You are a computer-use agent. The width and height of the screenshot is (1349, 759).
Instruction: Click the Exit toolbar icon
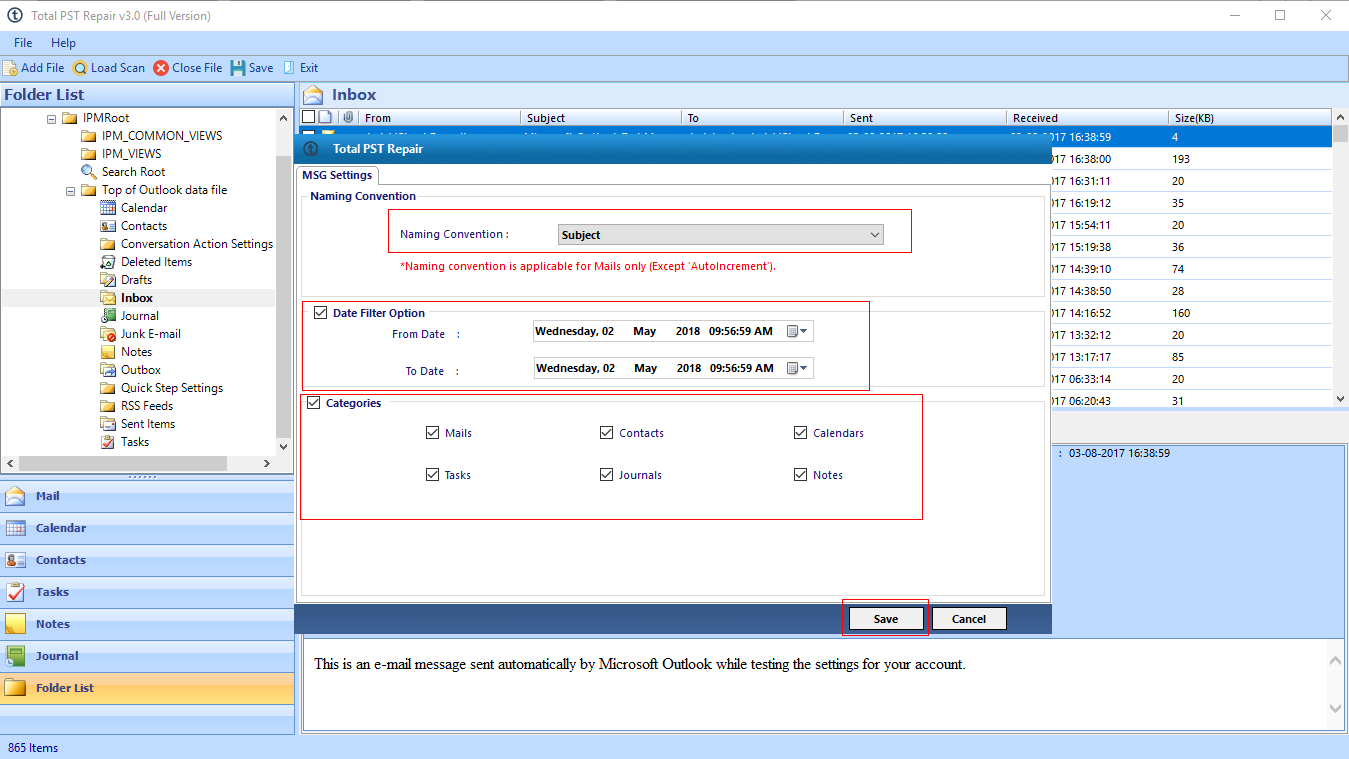[x=289, y=68]
